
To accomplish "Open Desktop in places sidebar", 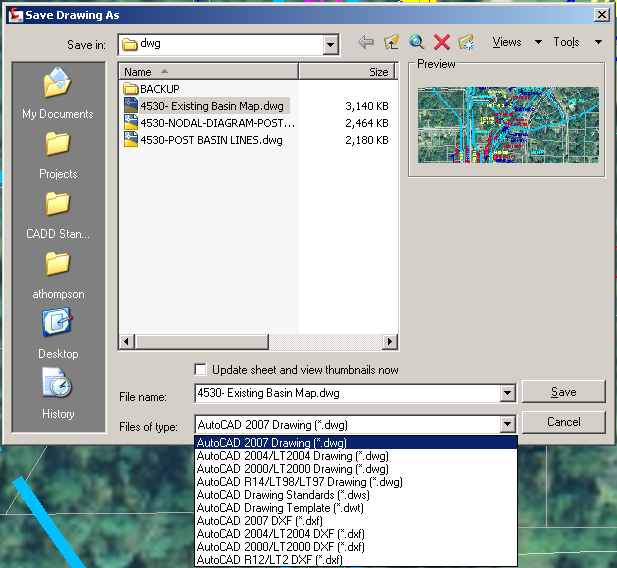I will pos(58,335).
